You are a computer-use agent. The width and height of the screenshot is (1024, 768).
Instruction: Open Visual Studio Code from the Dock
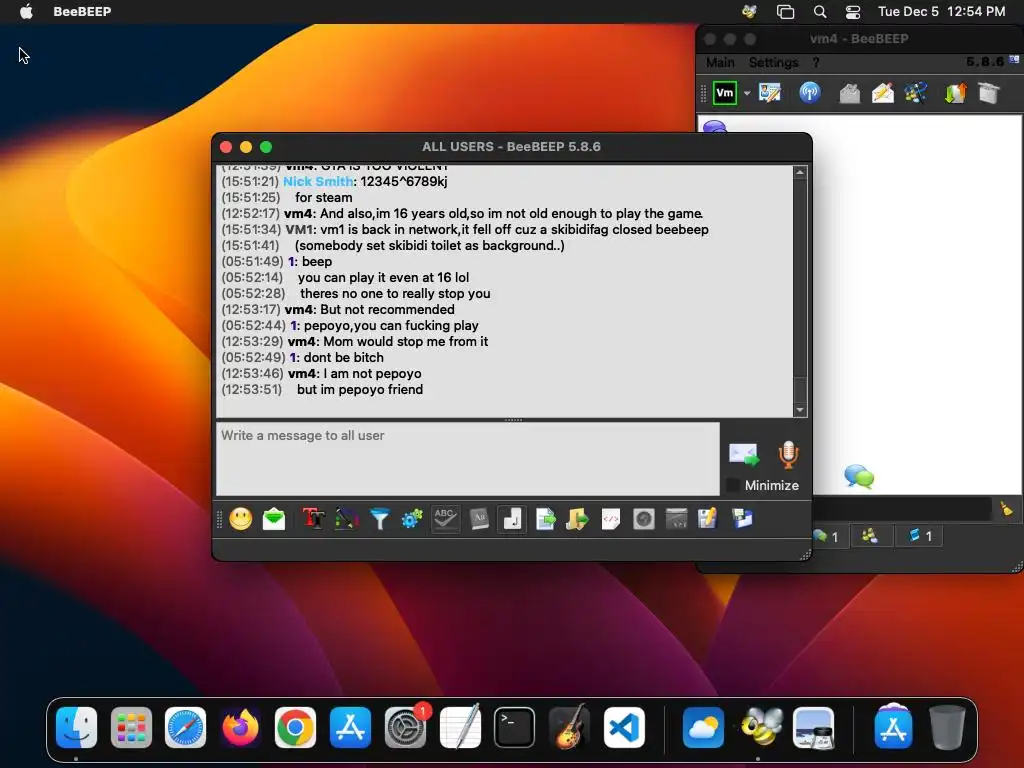[x=624, y=727]
